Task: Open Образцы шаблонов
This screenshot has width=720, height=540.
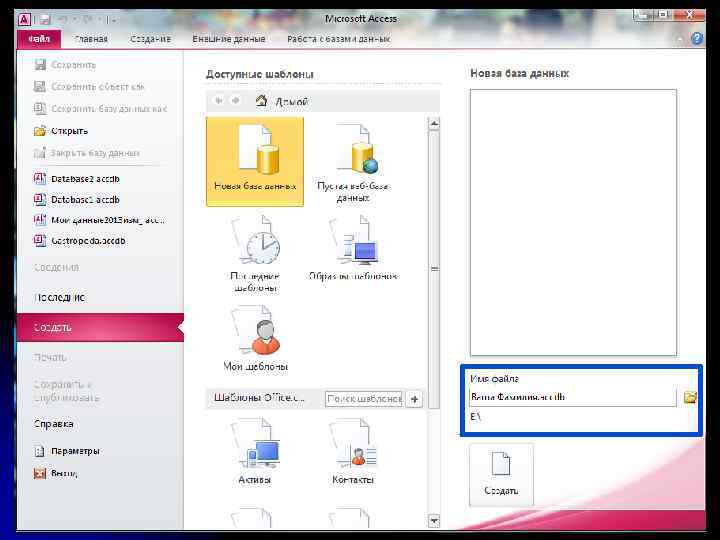Action: (x=353, y=248)
